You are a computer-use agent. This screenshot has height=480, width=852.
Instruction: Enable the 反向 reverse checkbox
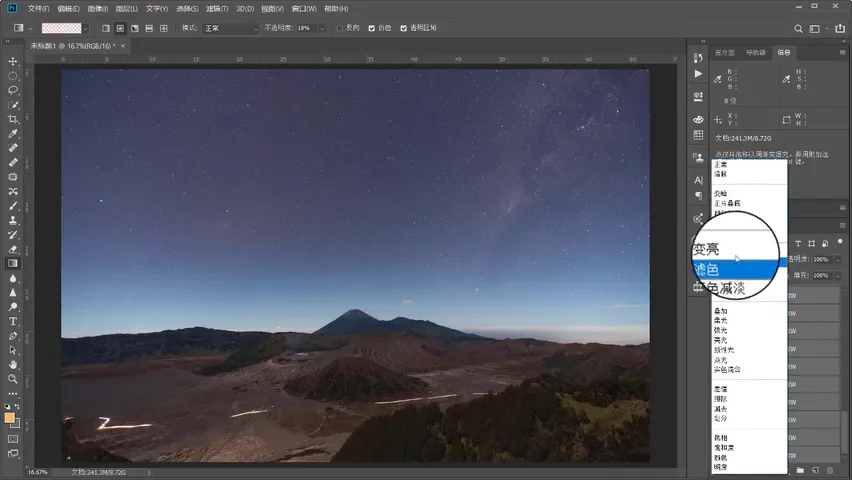click(340, 28)
